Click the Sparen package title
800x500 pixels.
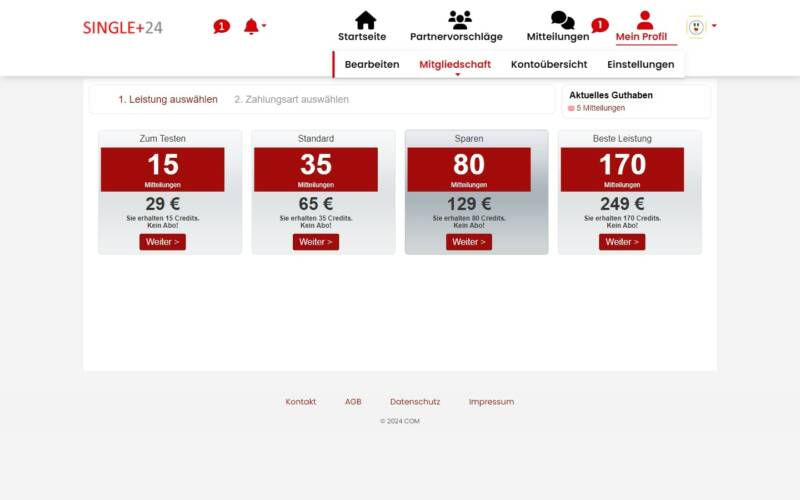[x=469, y=138]
